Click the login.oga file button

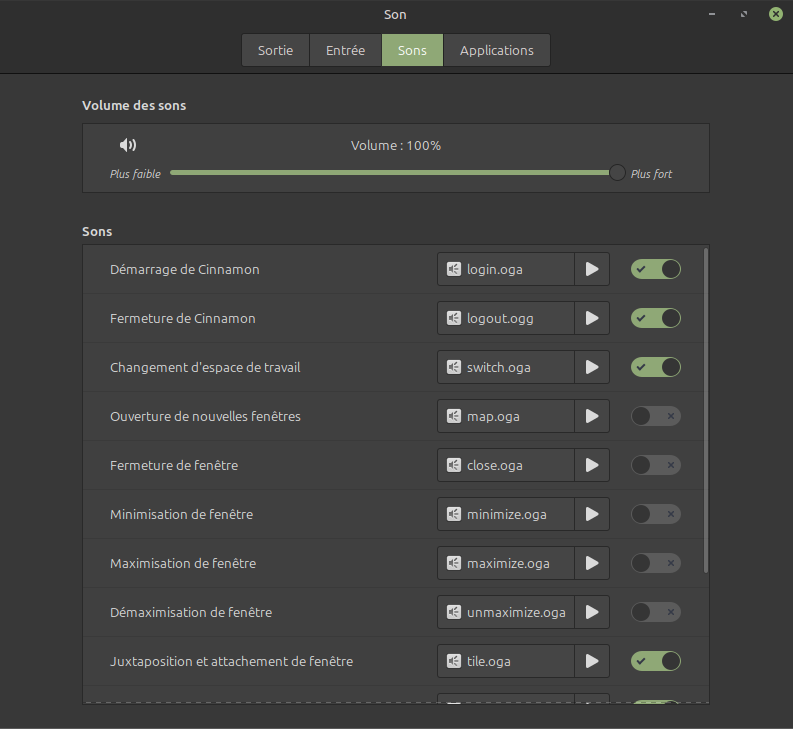[x=506, y=269]
